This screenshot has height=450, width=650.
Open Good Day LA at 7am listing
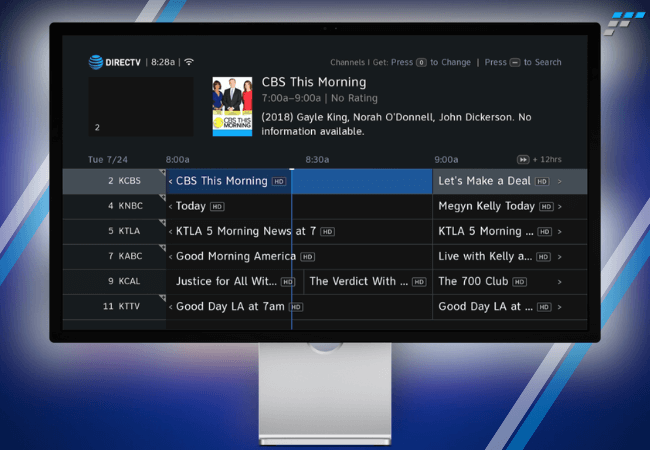[299, 307]
